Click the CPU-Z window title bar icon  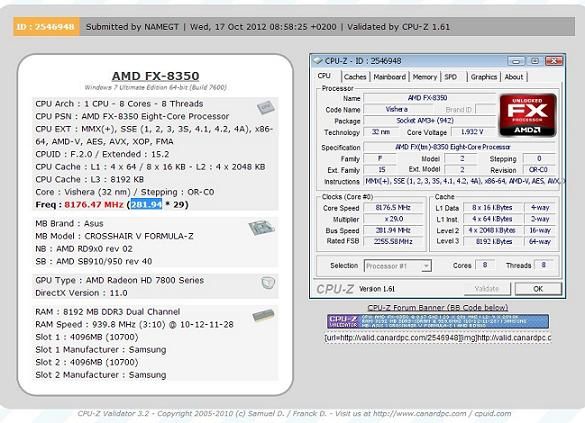pyautogui.click(x=318, y=60)
